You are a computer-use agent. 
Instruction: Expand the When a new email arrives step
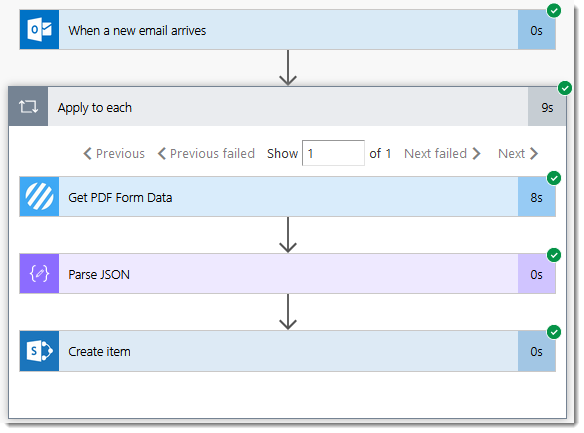coord(288,30)
